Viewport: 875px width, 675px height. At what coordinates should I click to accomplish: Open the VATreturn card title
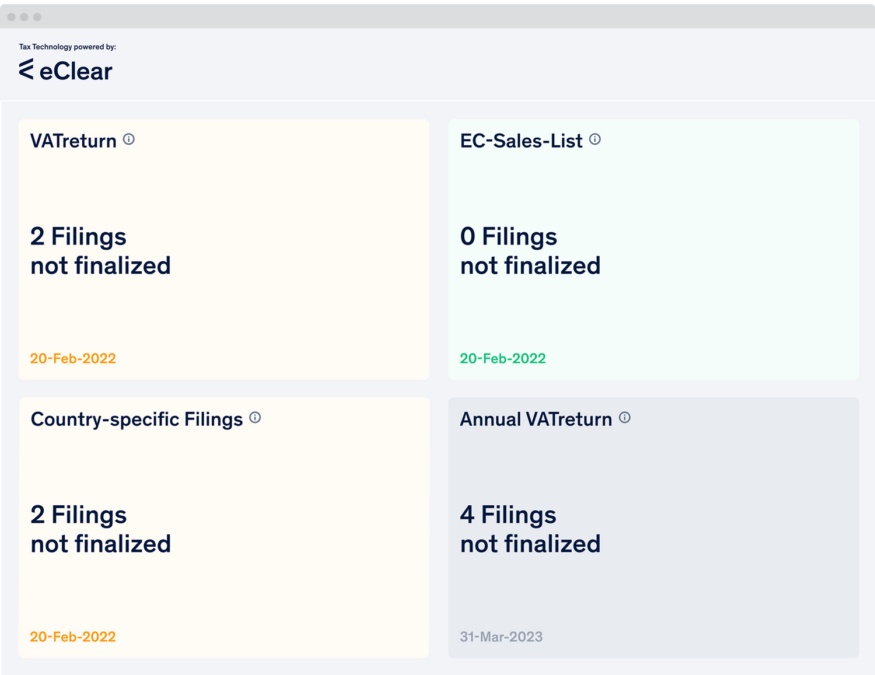tap(73, 141)
